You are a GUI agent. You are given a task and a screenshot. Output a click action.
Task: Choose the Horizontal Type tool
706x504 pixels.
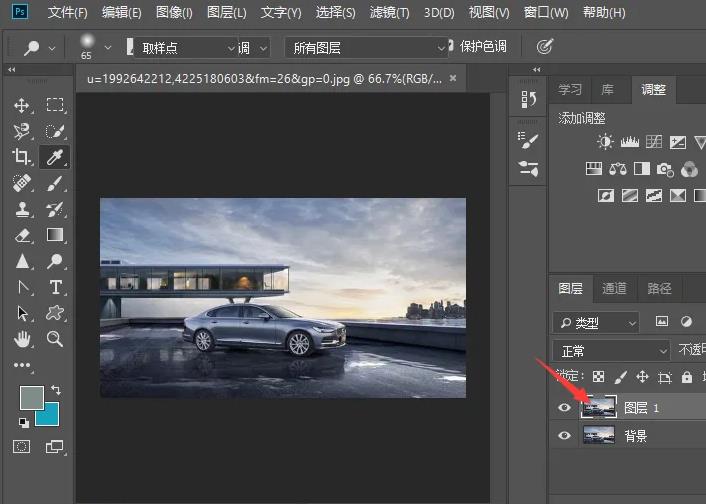pyautogui.click(x=56, y=287)
